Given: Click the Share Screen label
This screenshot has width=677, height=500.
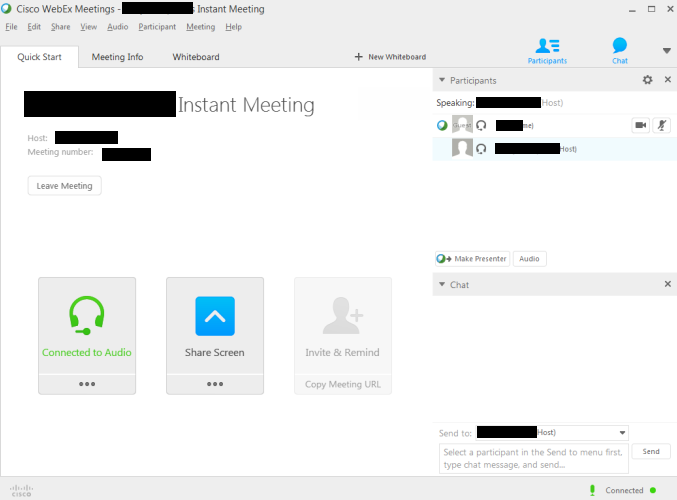Looking at the screenshot, I should click(215, 352).
